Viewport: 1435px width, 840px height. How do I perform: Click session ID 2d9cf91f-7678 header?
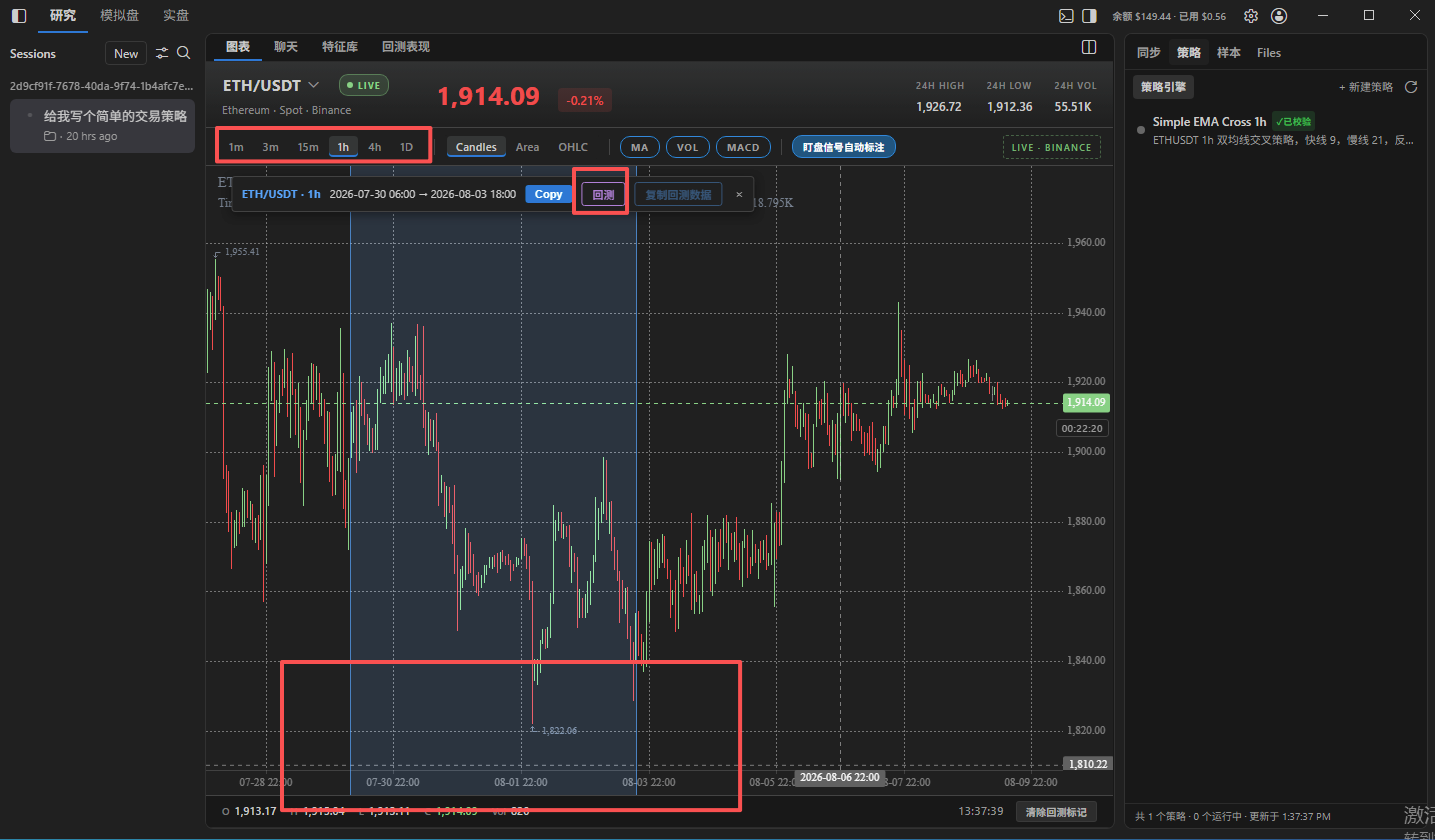coord(101,86)
